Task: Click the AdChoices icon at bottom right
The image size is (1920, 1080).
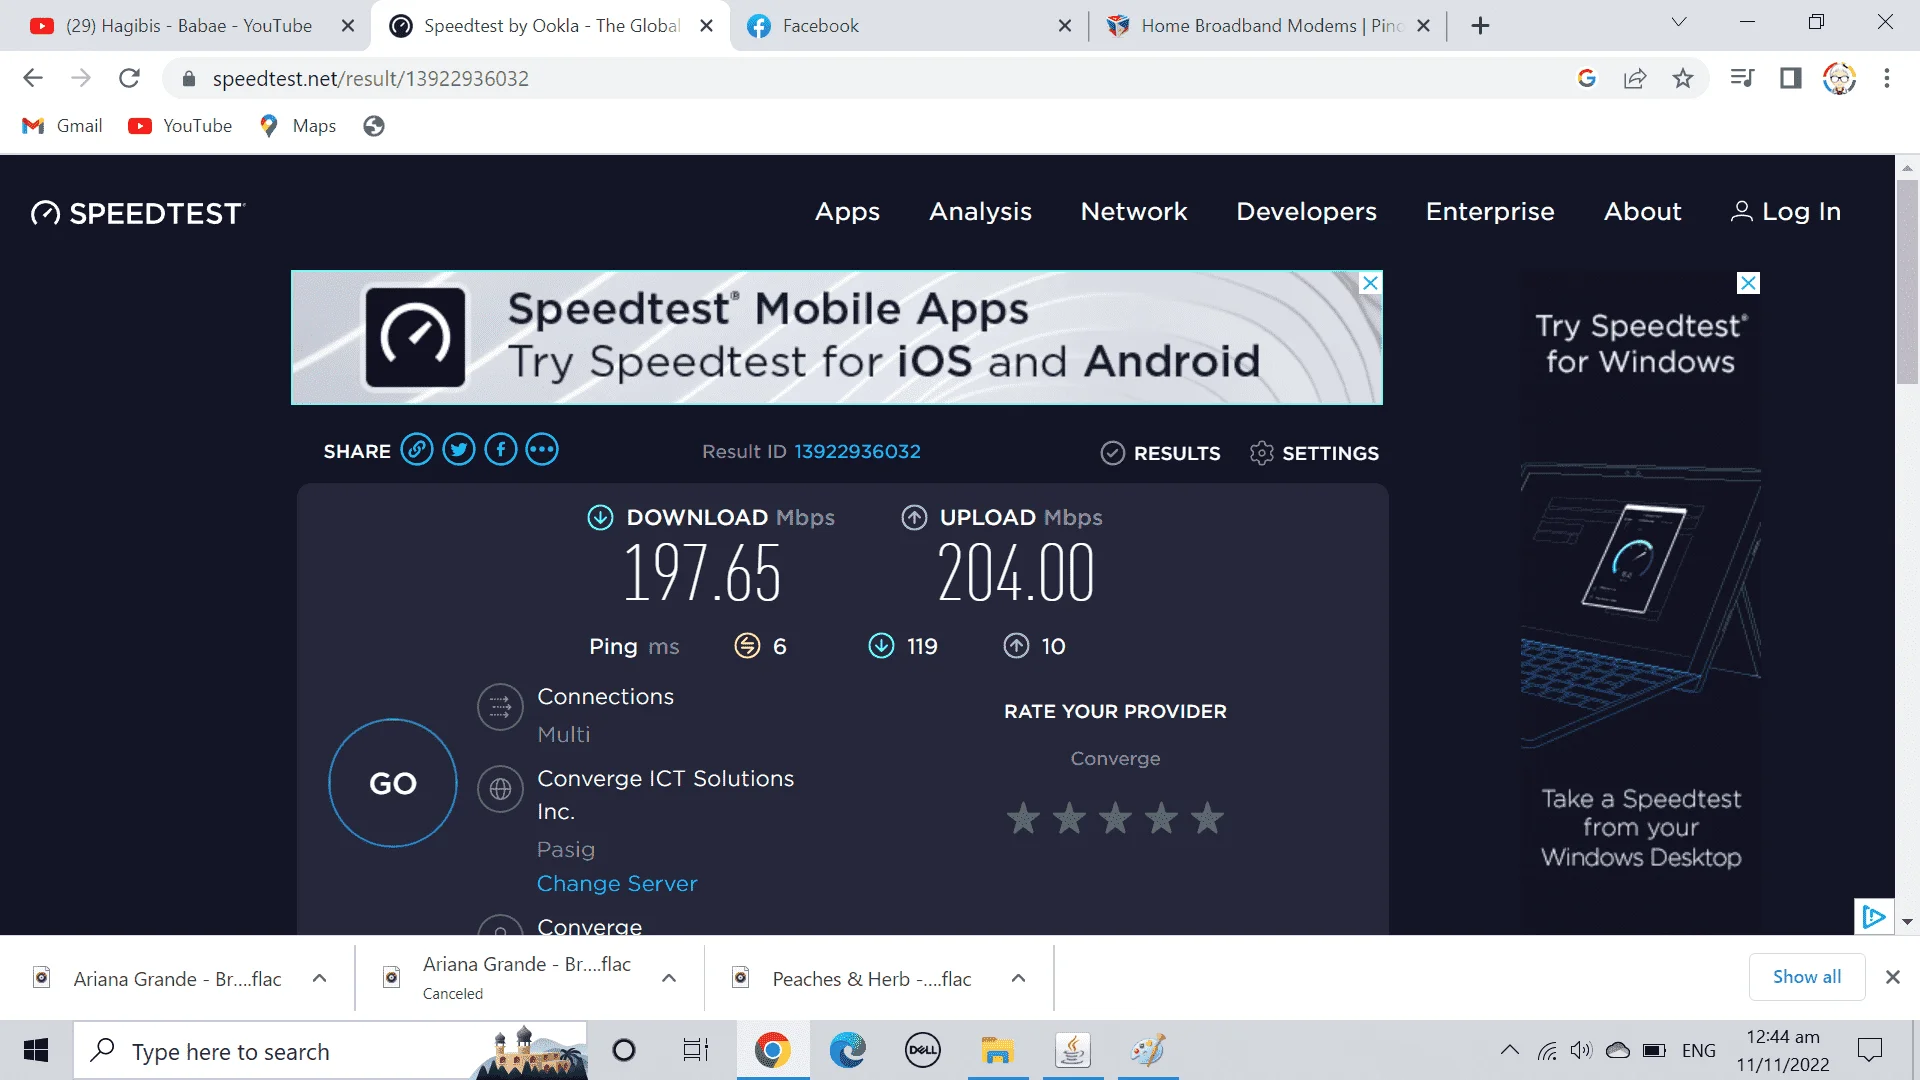Action: pos(1873,916)
